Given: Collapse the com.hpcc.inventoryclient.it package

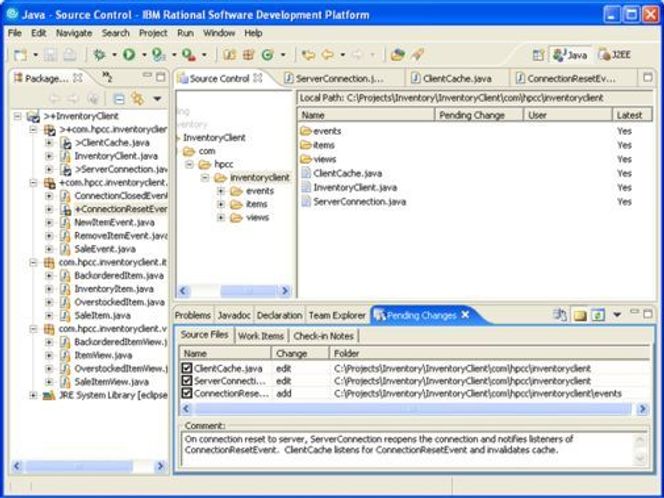Looking at the screenshot, I should pos(33,263).
